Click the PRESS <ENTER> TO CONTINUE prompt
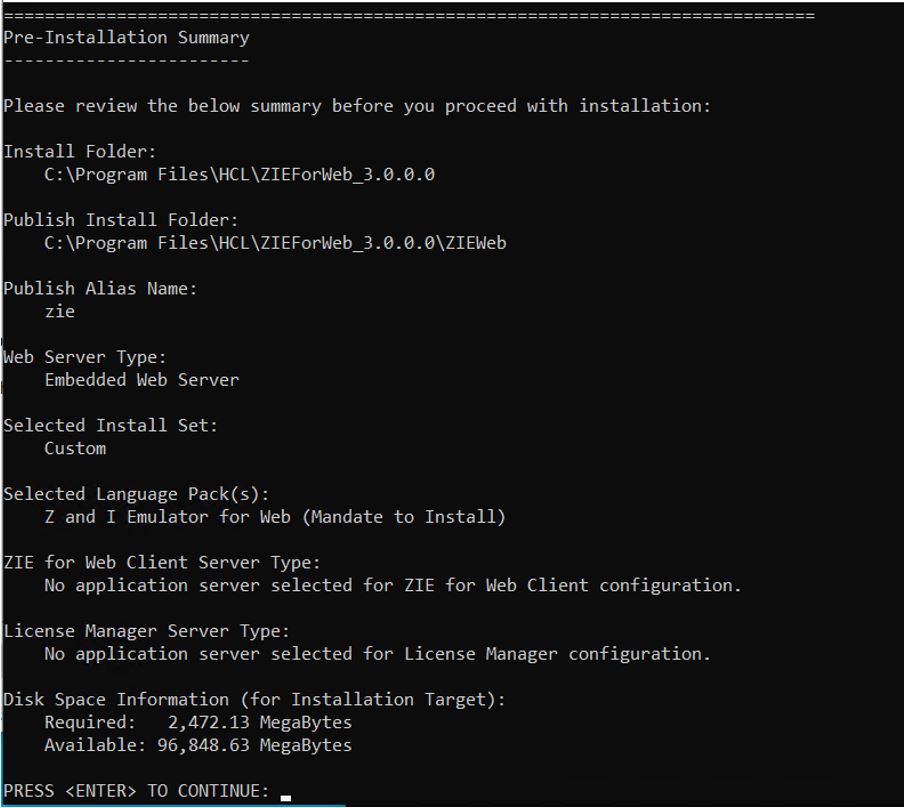 pyautogui.click(x=136, y=791)
